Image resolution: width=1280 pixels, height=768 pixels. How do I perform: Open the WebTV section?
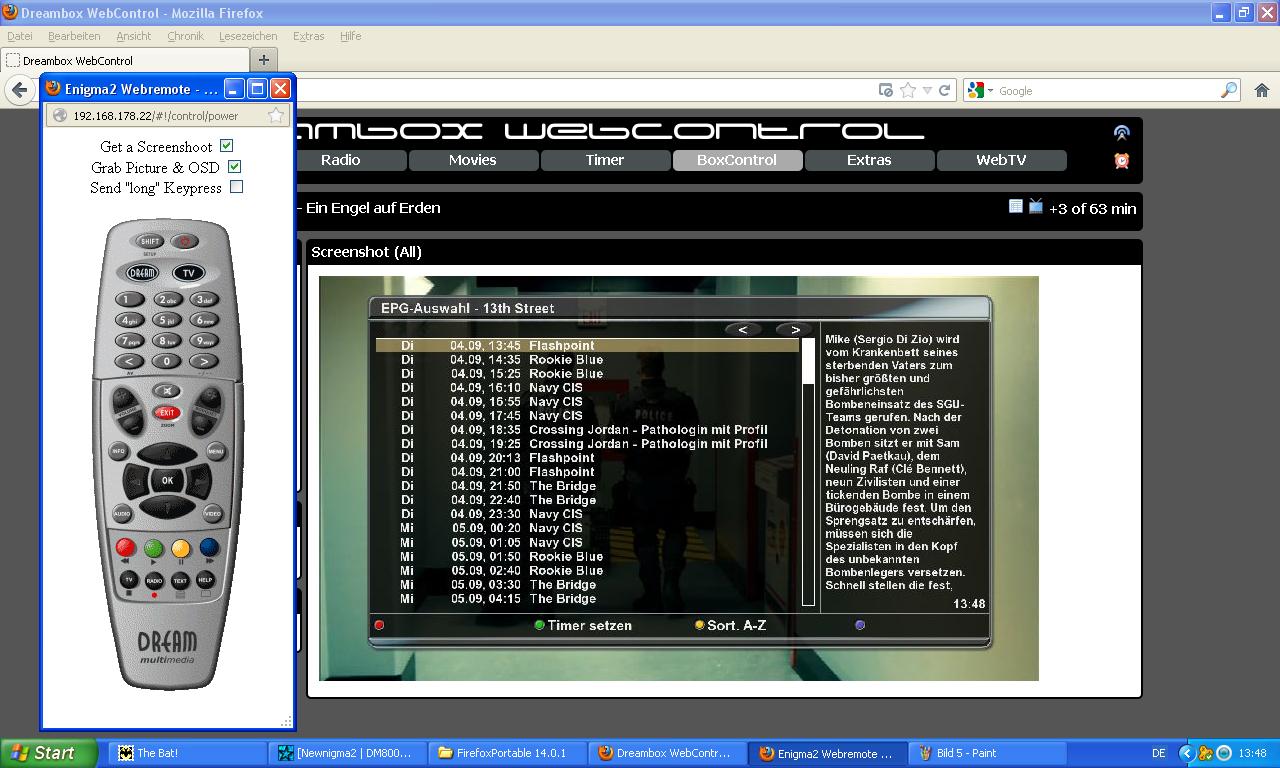[x=1001, y=160]
